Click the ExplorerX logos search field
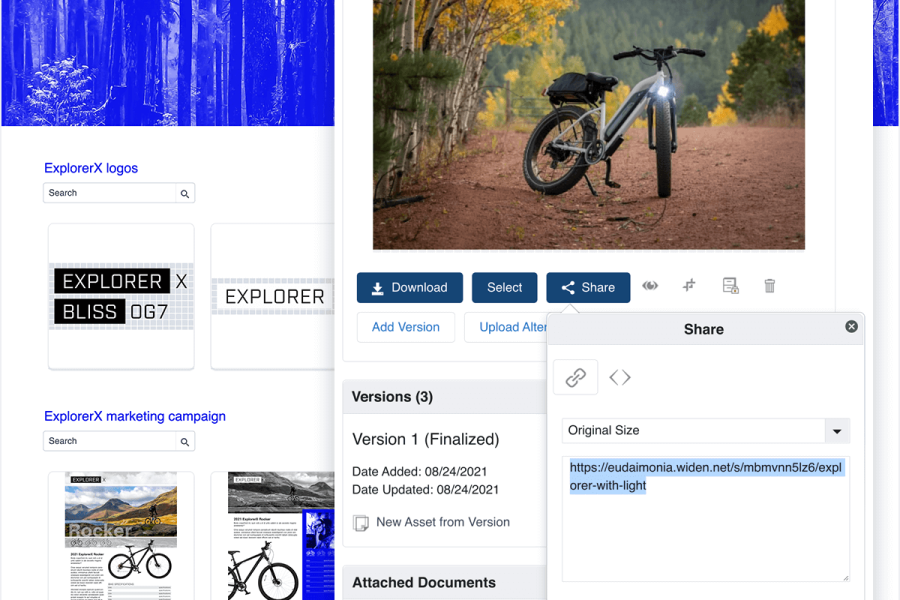The height and width of the screenshot is (600, 900). pyautogui.click(x=110, y=193)
